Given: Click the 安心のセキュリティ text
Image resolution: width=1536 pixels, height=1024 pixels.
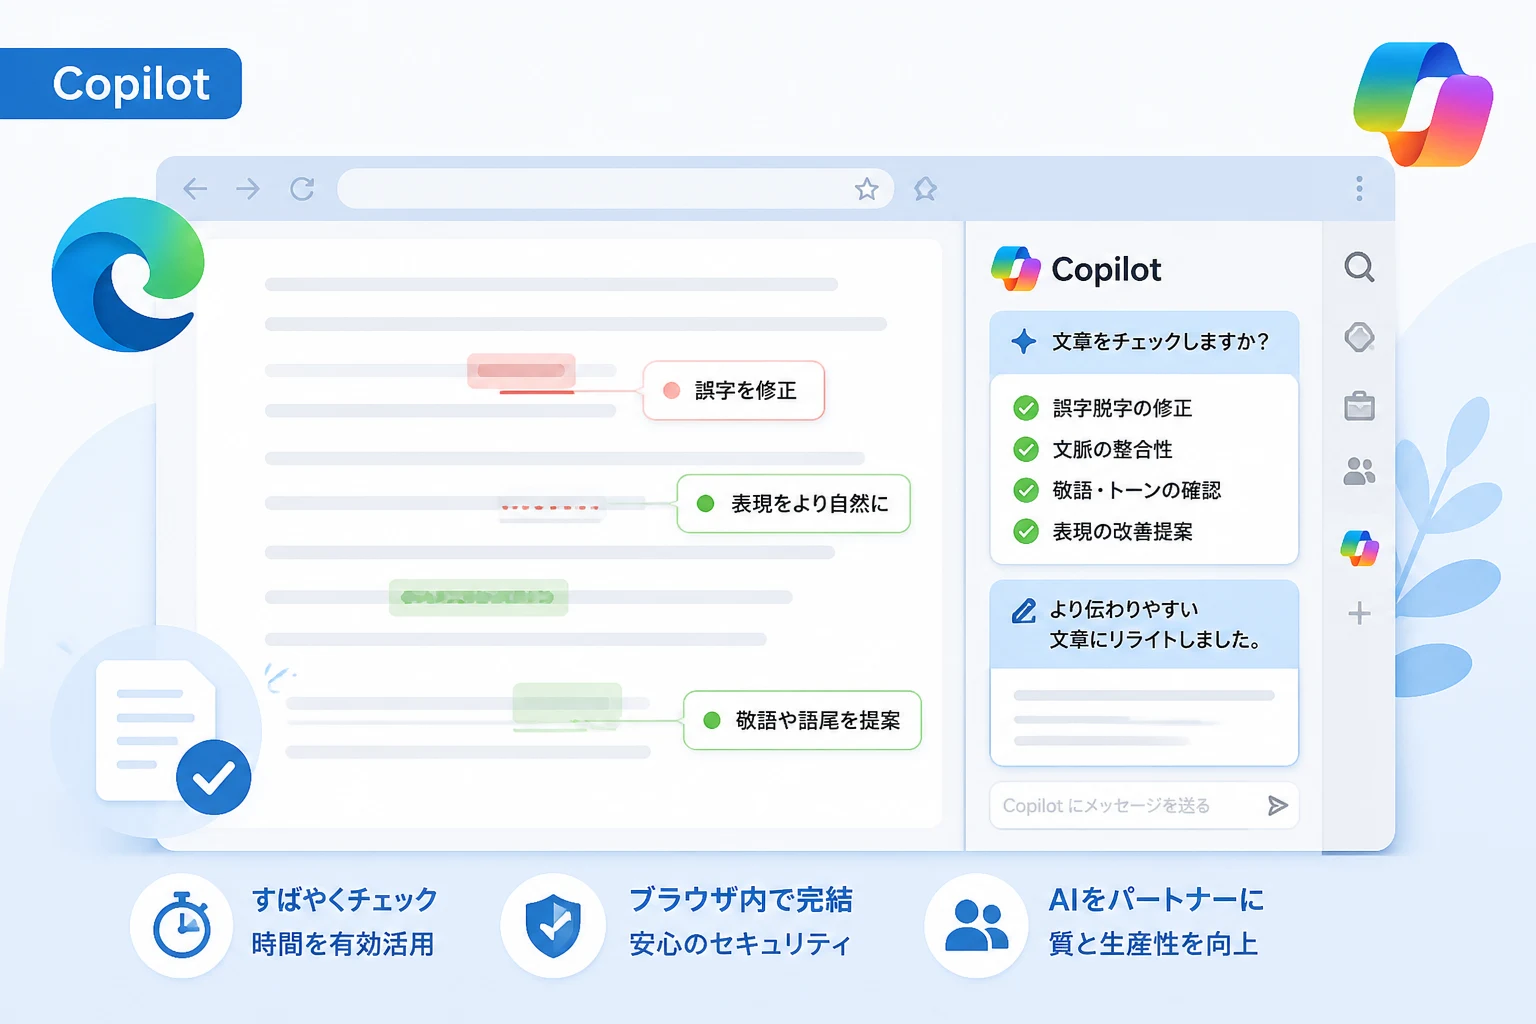Looking at the screenshot, I should (x=740, y=944).
